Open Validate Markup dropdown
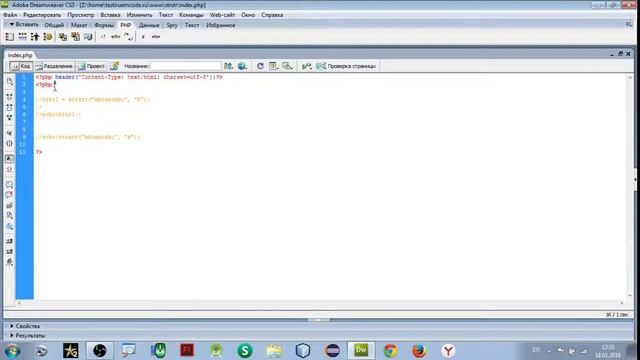 click(x=307, y=66)
